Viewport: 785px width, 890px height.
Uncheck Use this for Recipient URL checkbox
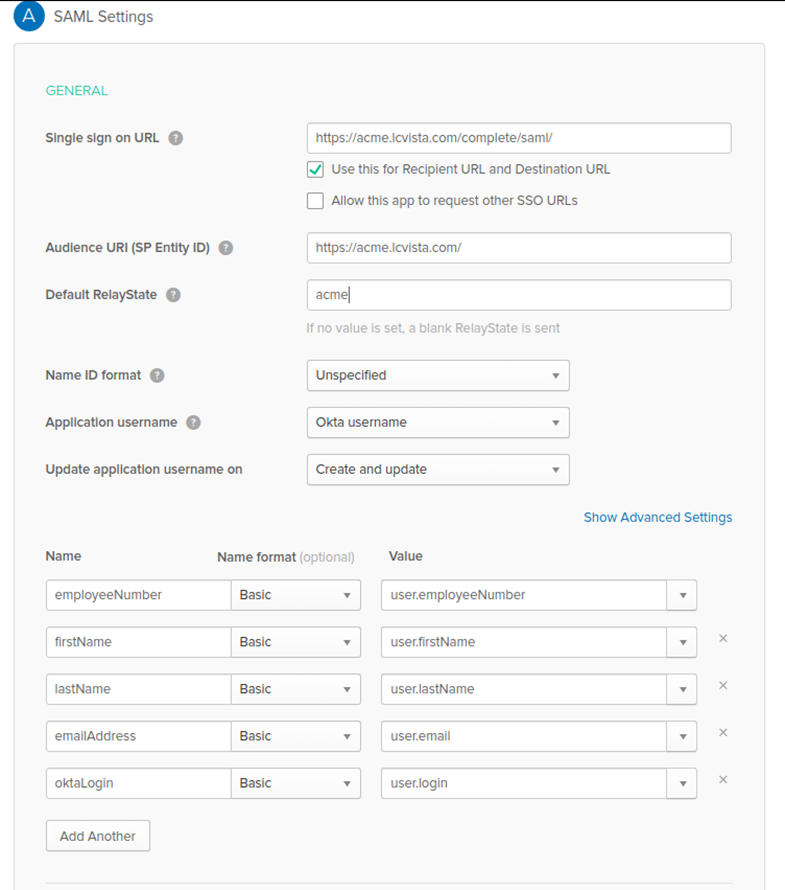coord(315,169)
